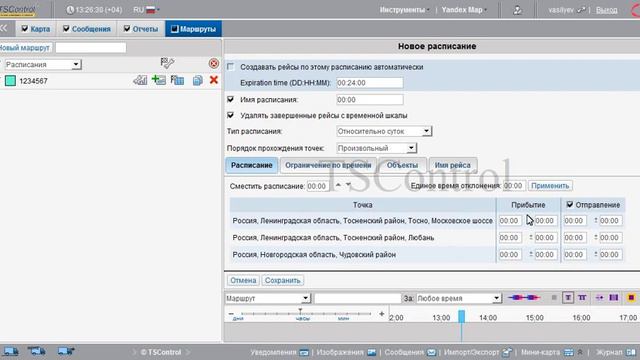
Task: Click the red circled X delete-all icon
Action: 213,63
